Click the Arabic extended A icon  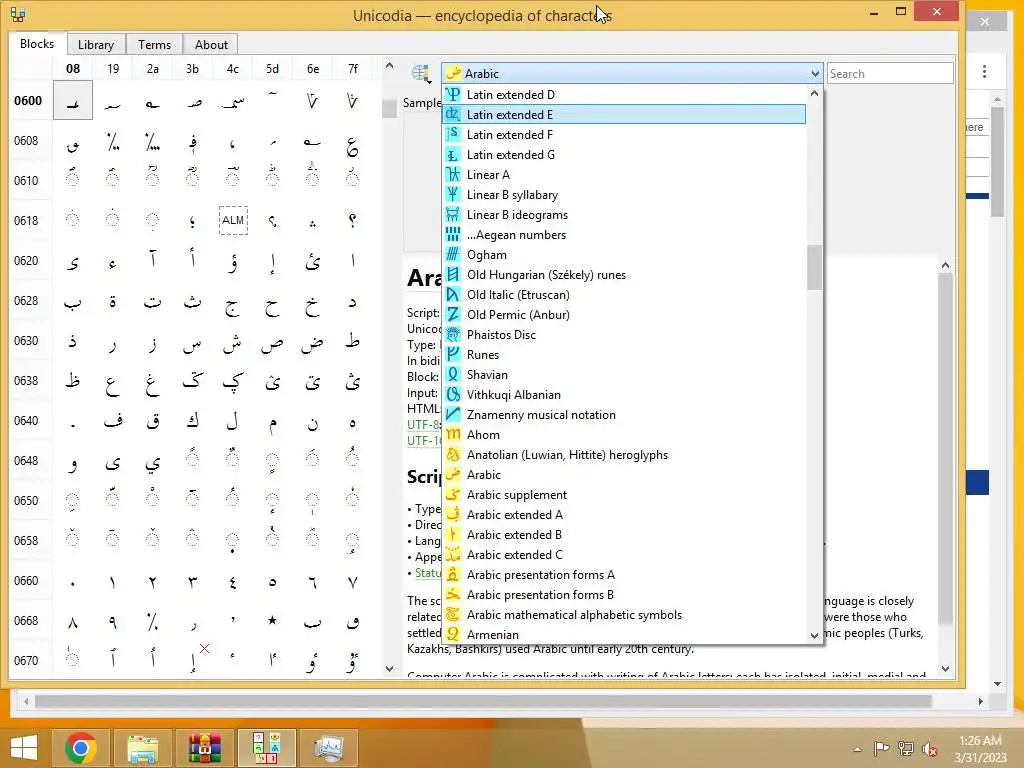point(453,515)
